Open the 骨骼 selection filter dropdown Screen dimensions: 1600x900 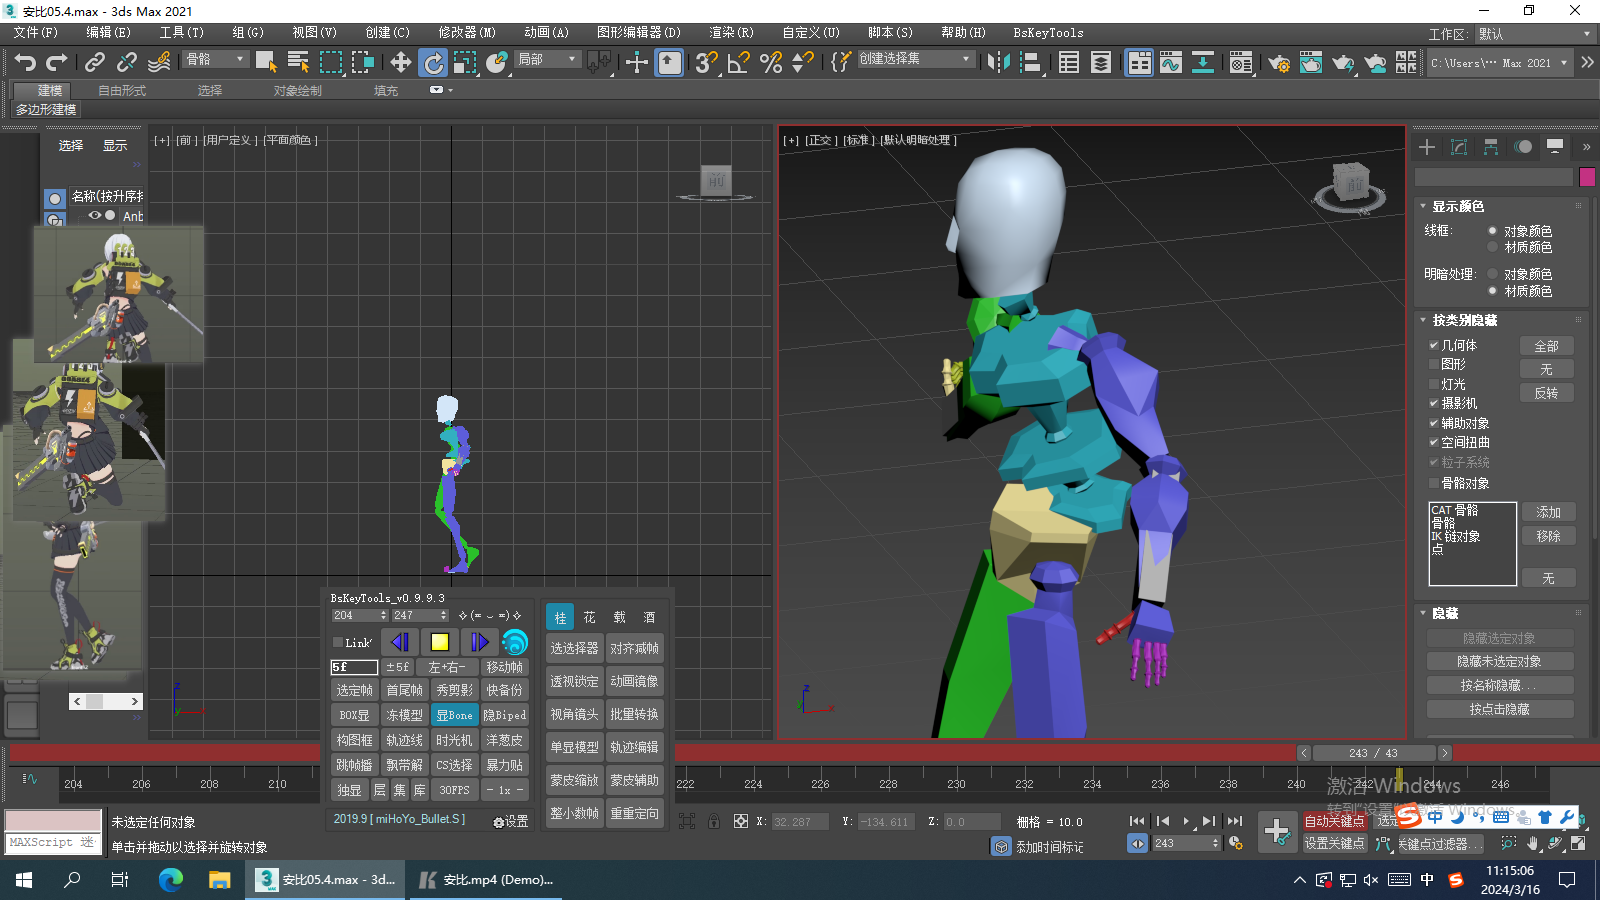pyautogui.click(x=215, y=60)
